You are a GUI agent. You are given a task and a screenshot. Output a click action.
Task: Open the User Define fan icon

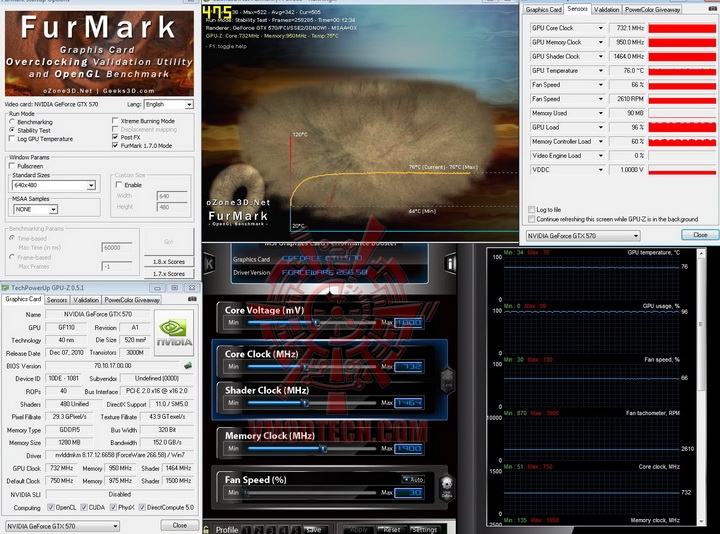click(x=446, y=488)
